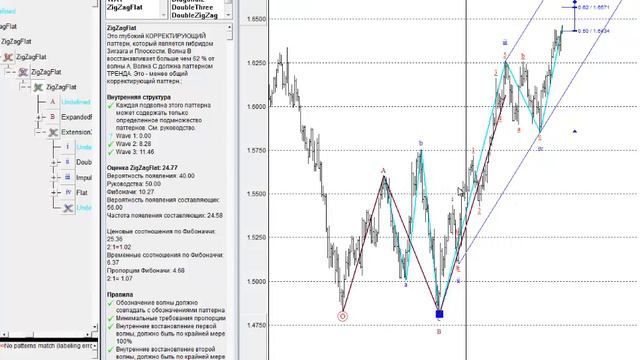
Task: Click the 'No patterns match' status message
Action: [48, 346]
